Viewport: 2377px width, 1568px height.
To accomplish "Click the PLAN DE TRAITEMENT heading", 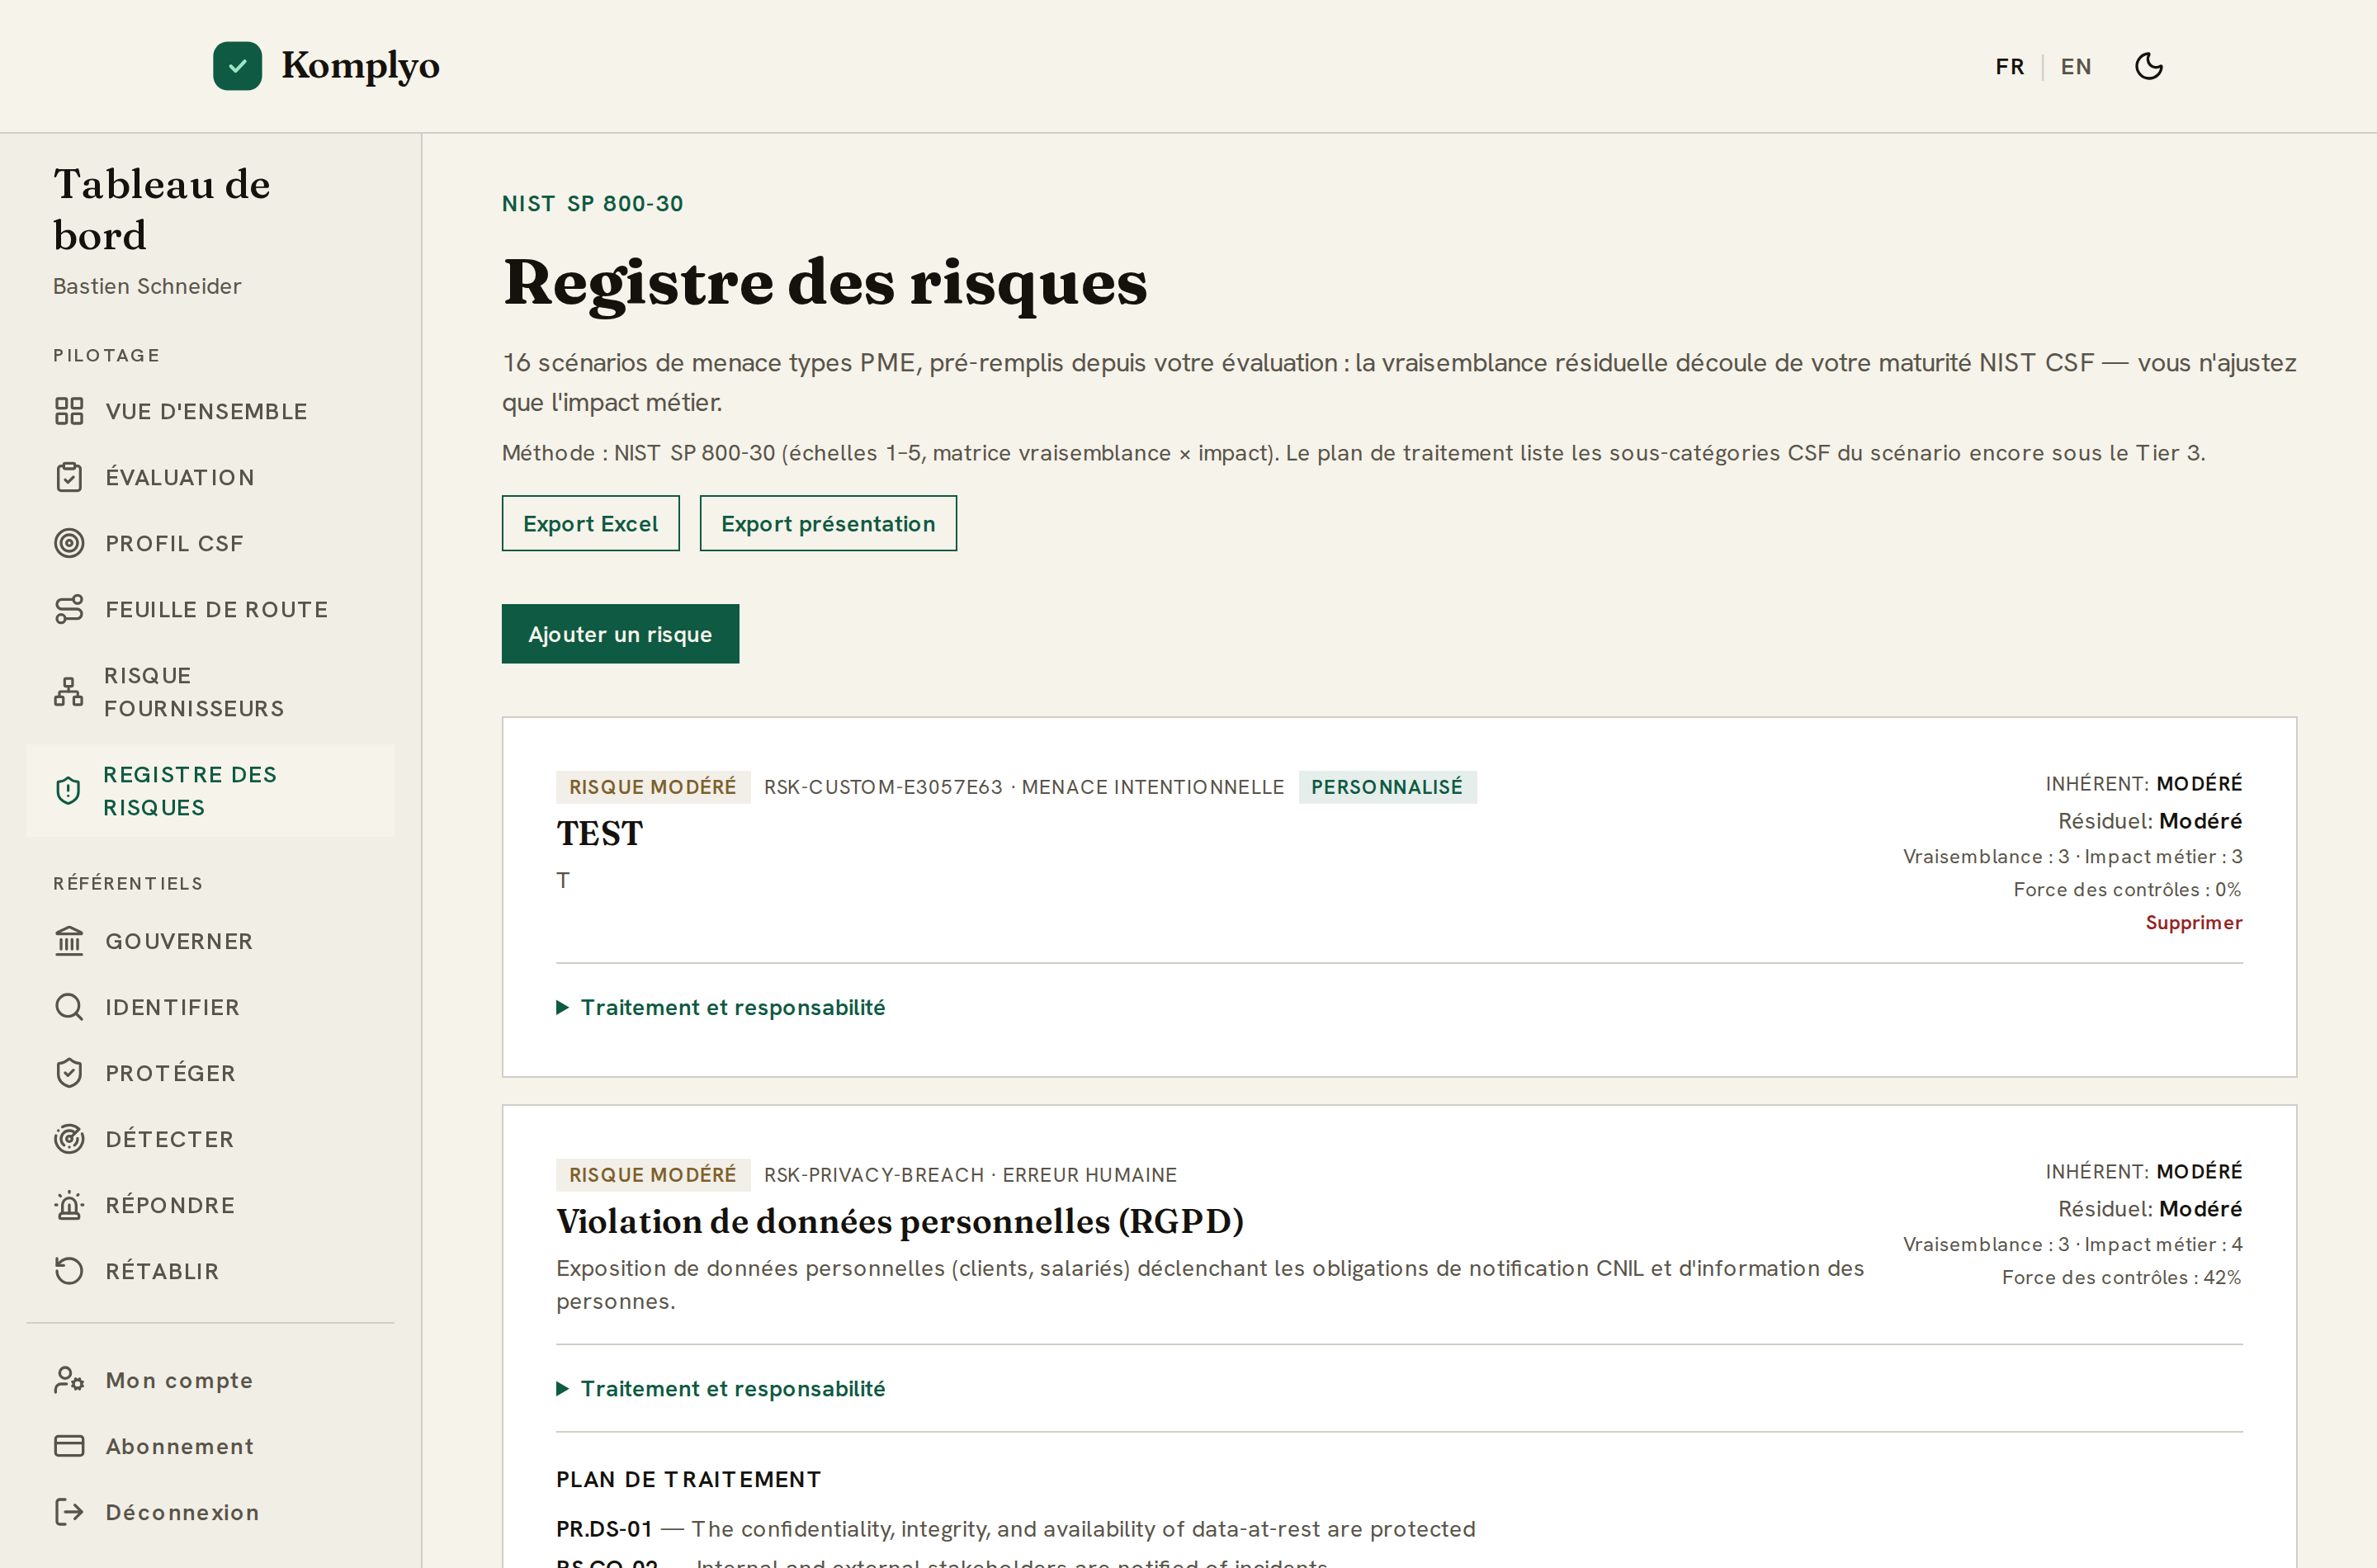I will [688, 1479].
